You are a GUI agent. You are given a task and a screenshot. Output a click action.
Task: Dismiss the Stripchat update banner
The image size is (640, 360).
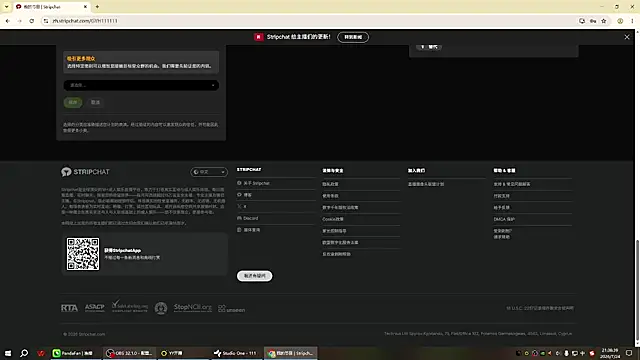627,37
